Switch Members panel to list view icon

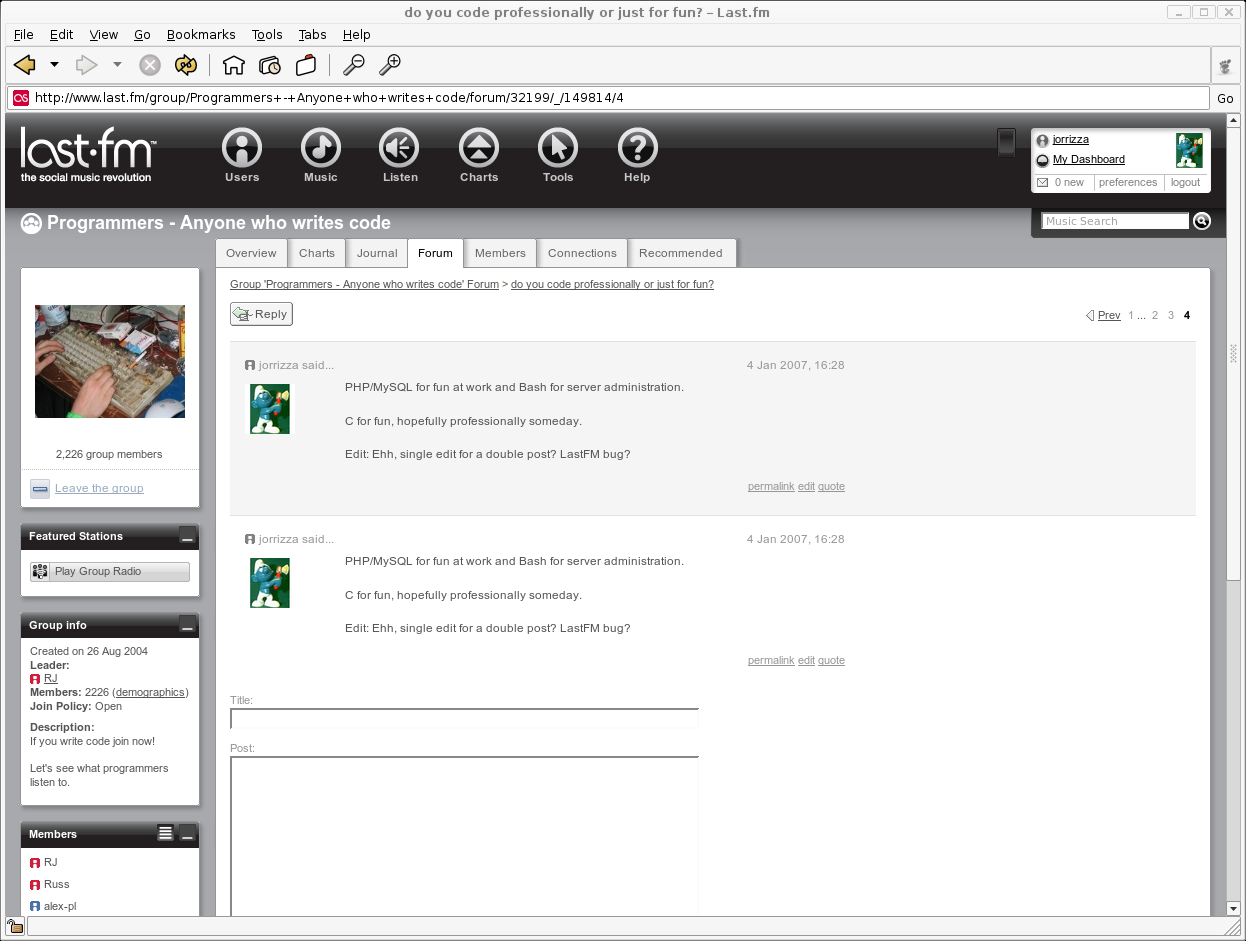[x=166, y=833]
